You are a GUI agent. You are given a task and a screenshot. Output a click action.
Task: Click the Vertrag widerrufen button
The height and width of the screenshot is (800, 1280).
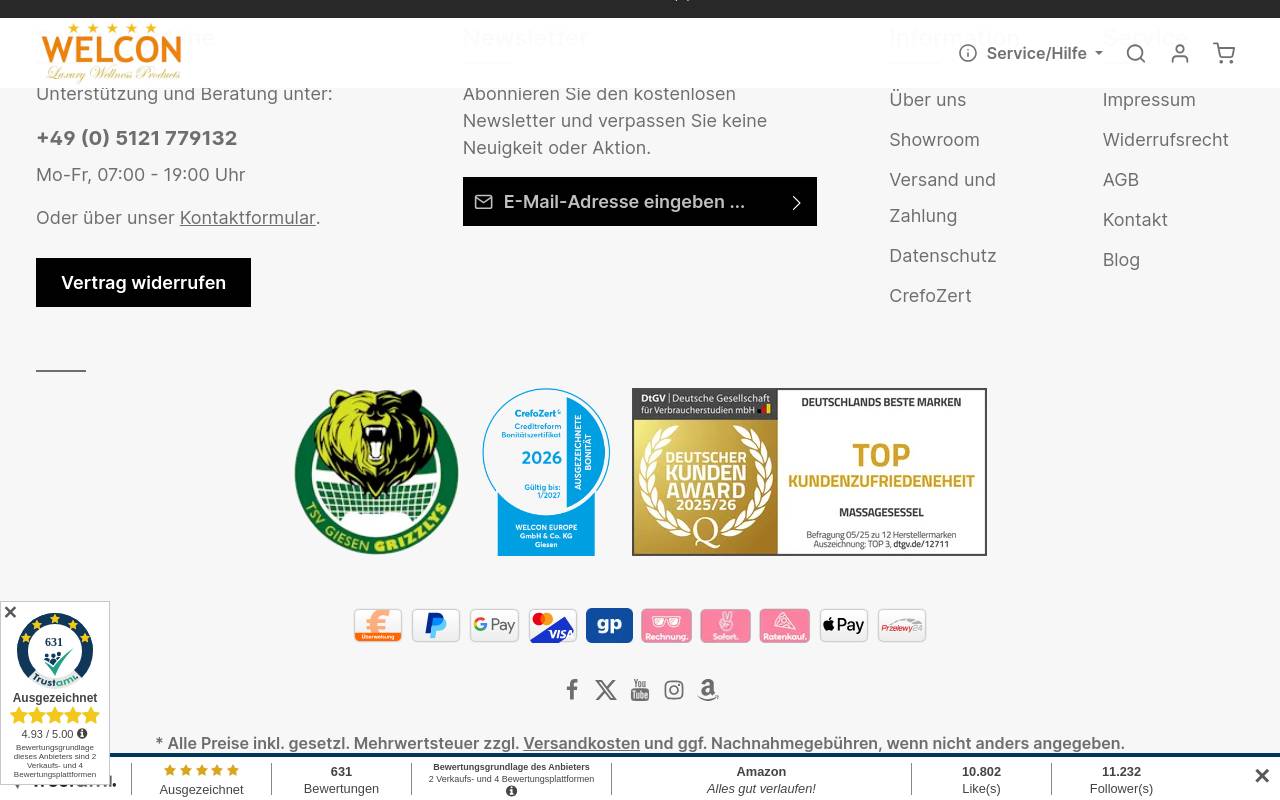point(143,282)
